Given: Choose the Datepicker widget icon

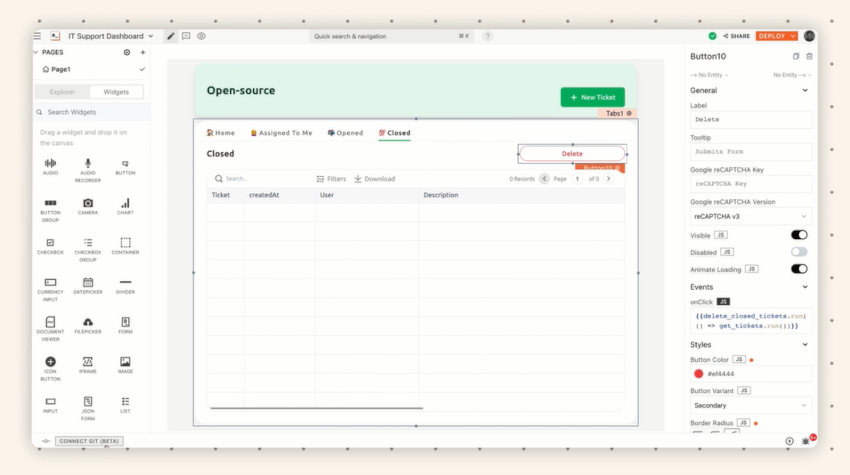Looking at the screenshot, I should click(x=88, y=282).
